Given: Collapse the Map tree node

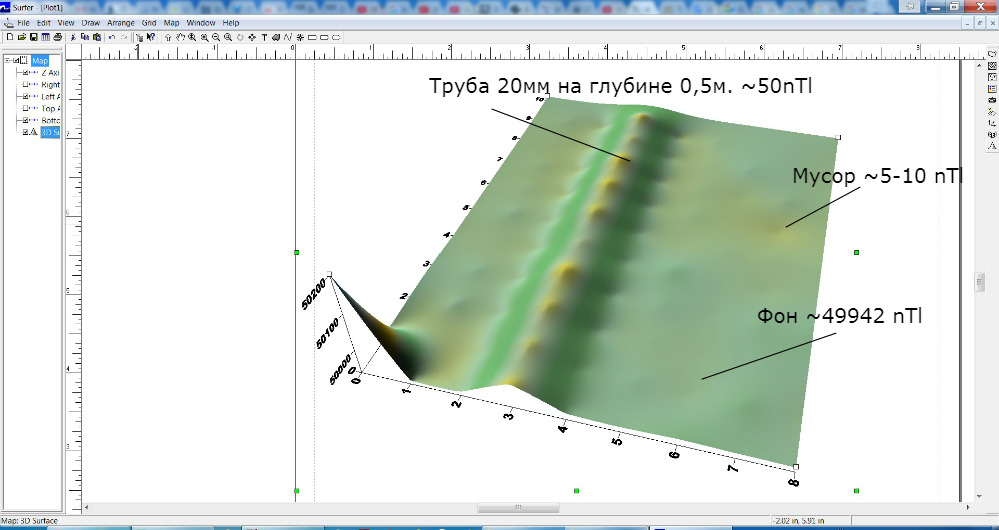Looking at the screenshot, I should point(8,61).
